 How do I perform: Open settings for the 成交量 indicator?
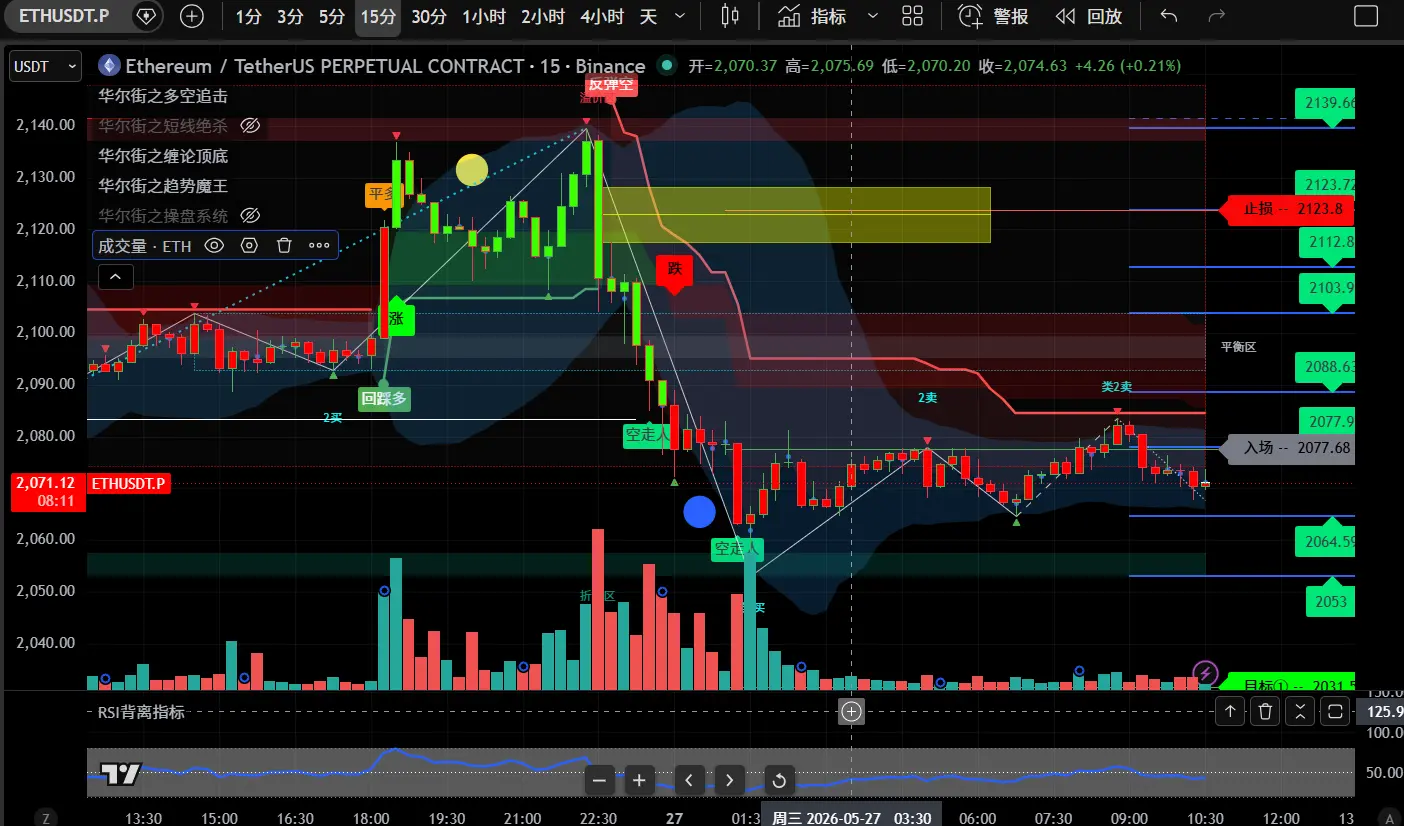click(x=249, y=245)
